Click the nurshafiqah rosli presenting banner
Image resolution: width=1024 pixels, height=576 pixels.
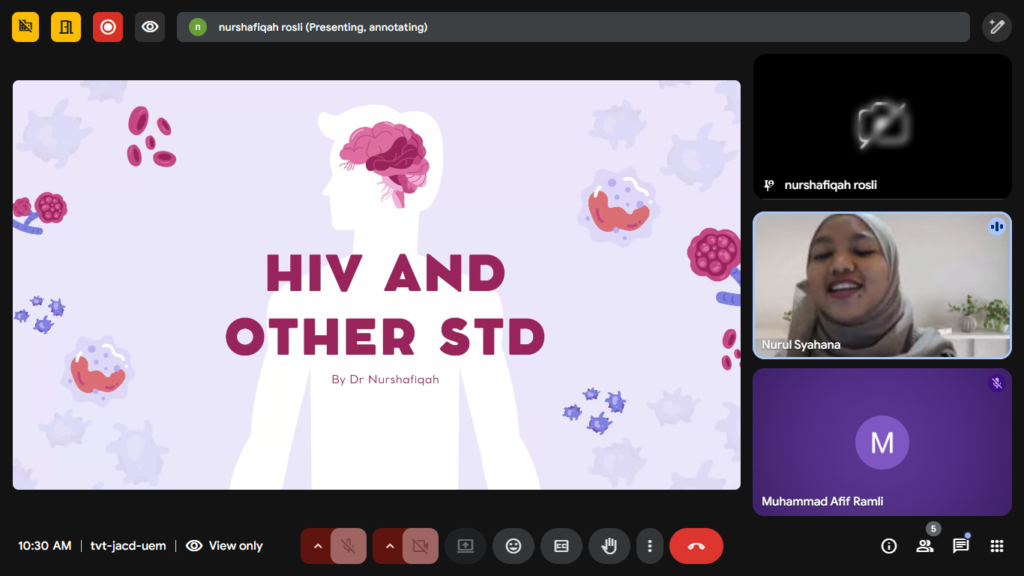[572, 27]
